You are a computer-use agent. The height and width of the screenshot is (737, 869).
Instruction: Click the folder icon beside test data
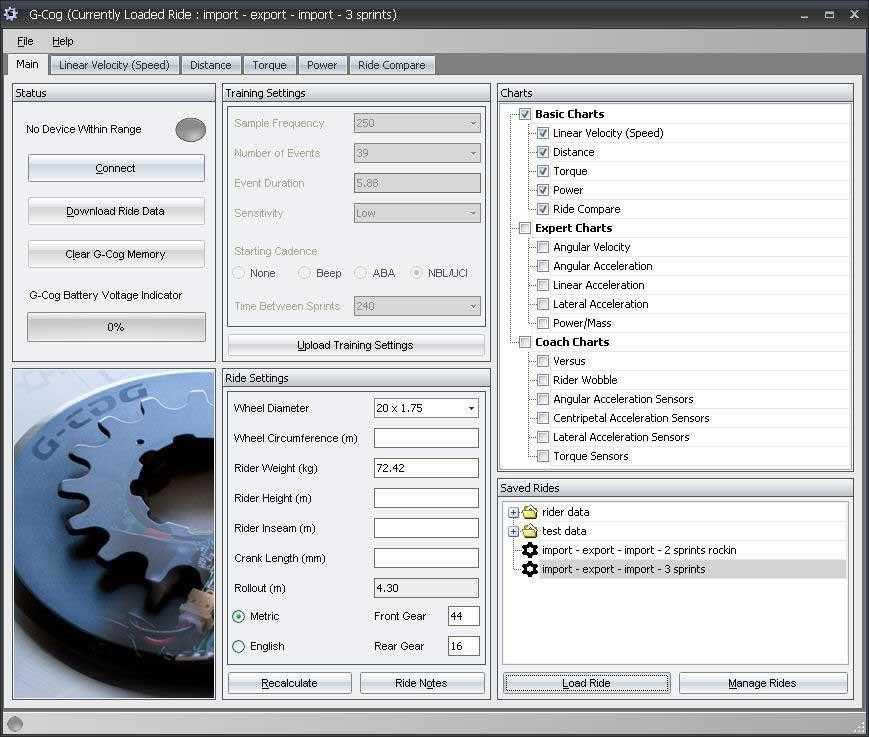click(x=530, y=531)
